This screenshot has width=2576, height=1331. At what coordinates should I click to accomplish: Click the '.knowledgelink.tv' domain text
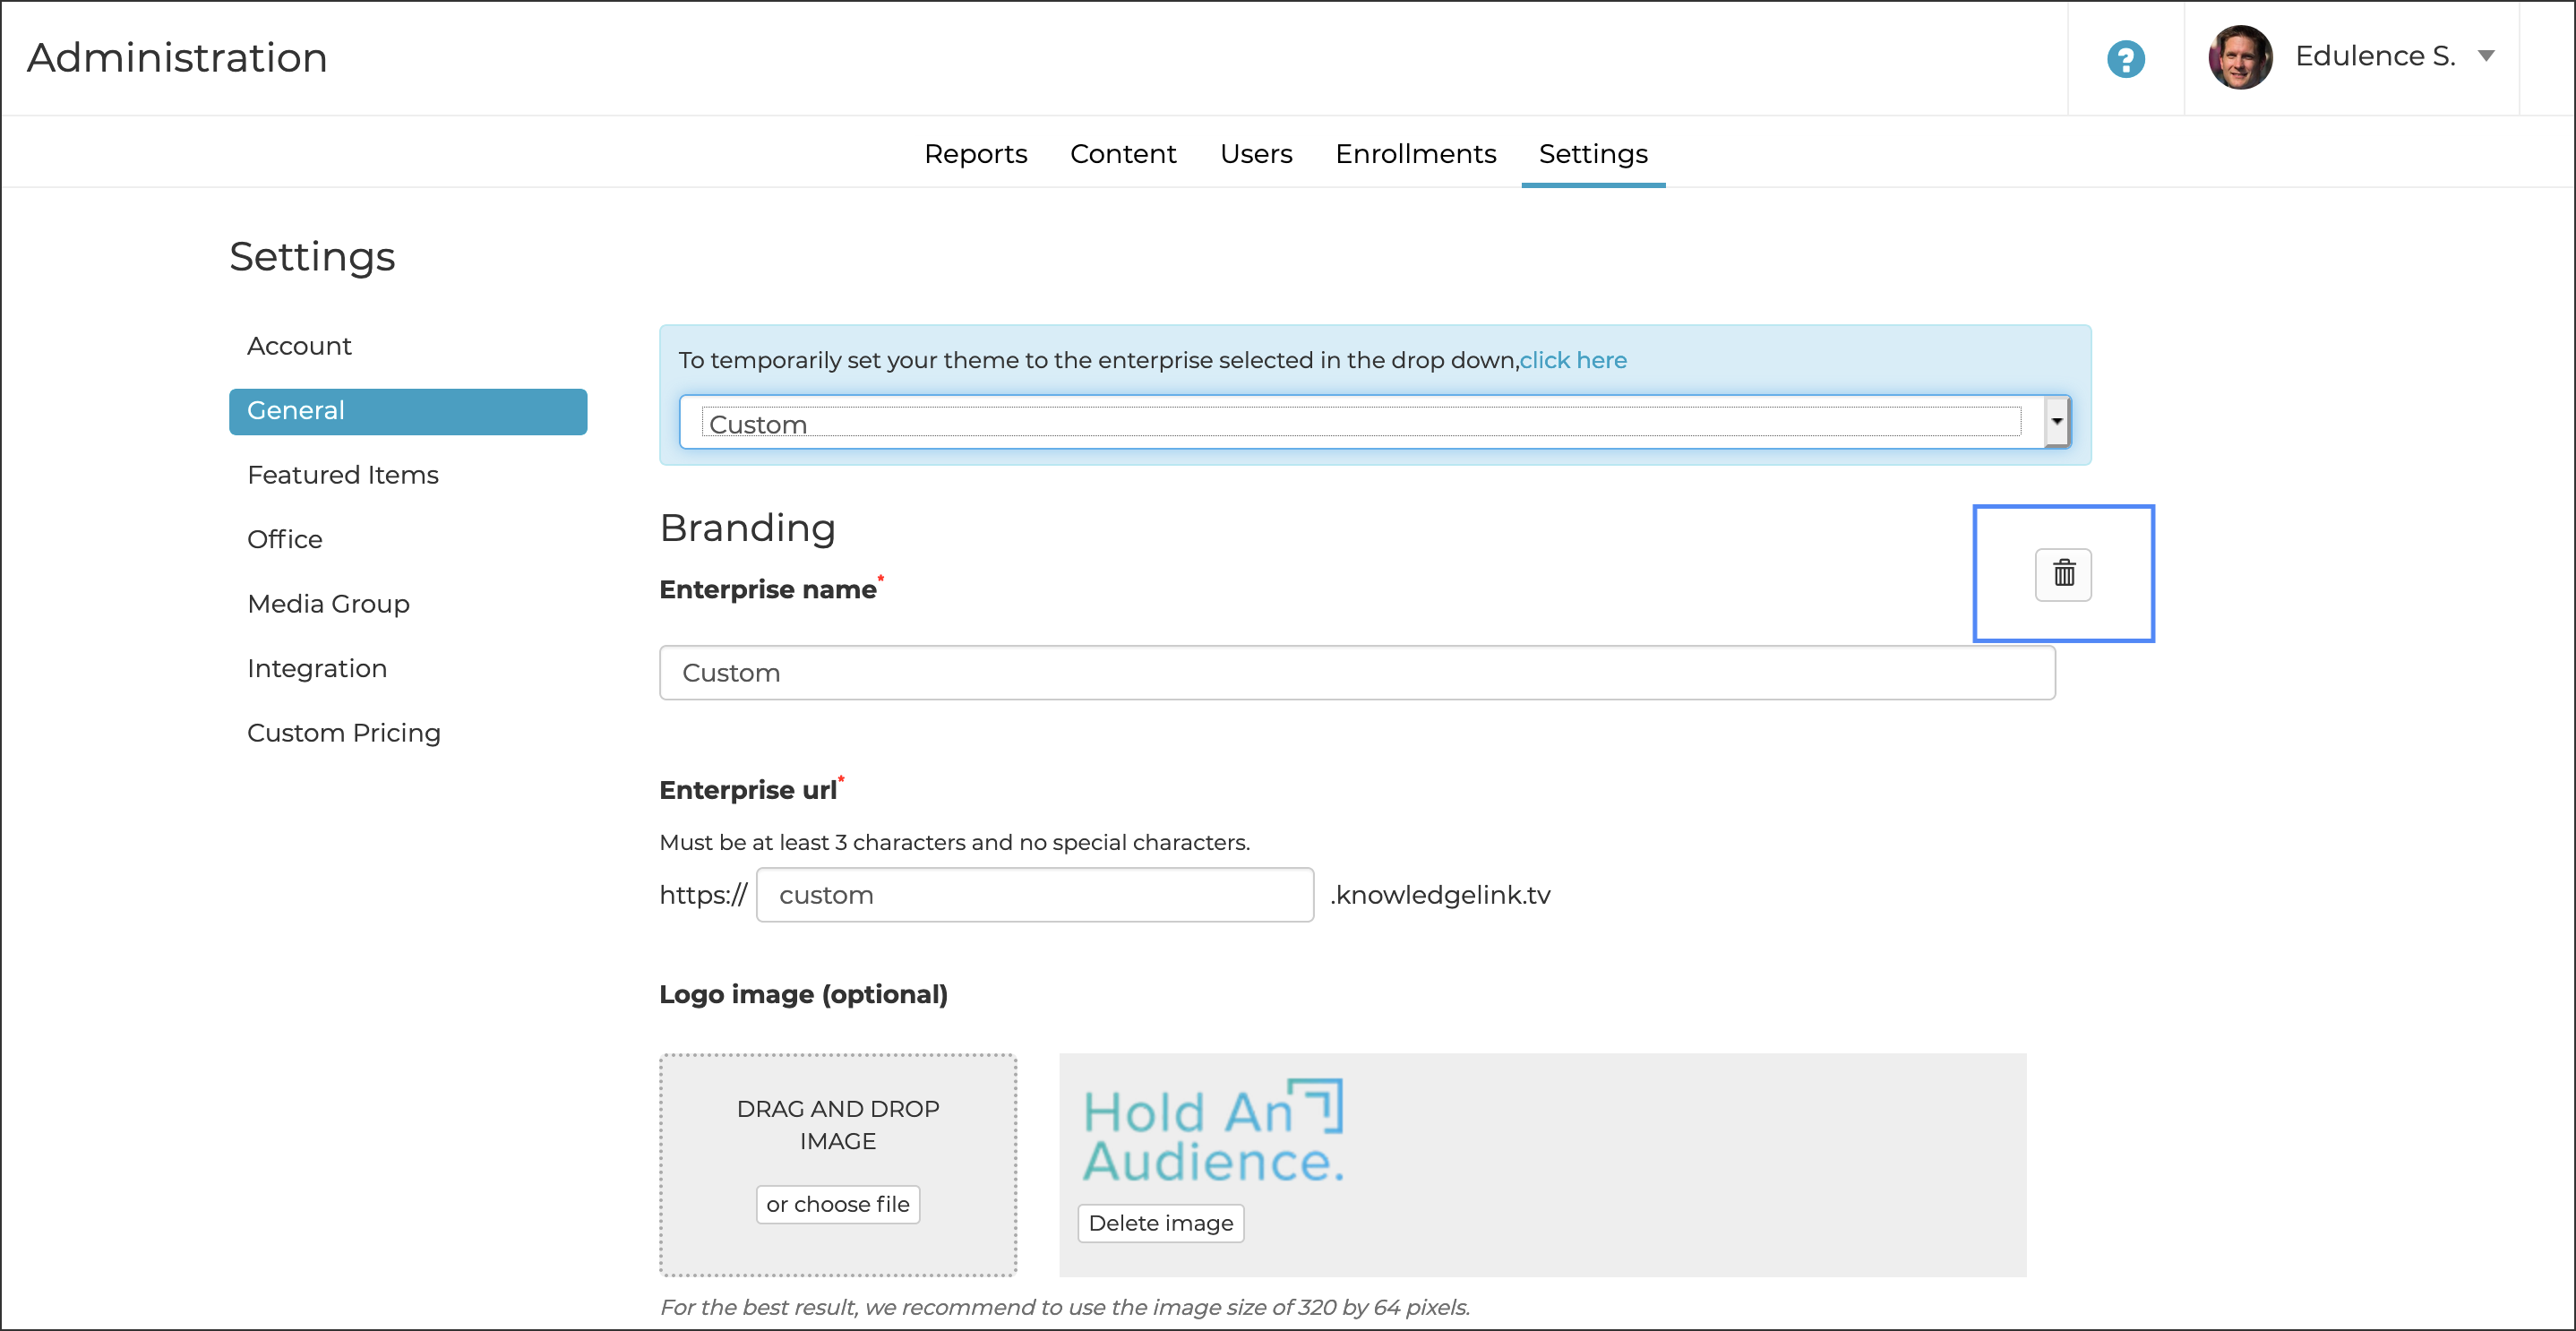1440,895
